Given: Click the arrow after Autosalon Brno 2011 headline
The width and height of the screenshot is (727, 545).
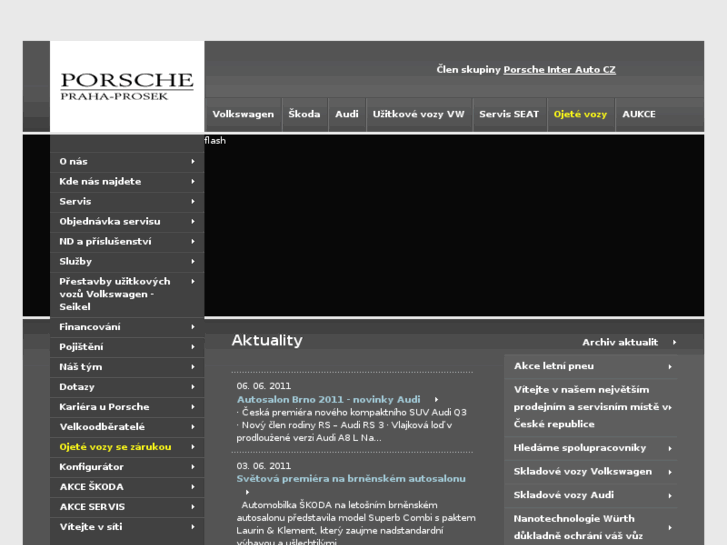Looking at the screenshot, I should click(x=436, y=399).
